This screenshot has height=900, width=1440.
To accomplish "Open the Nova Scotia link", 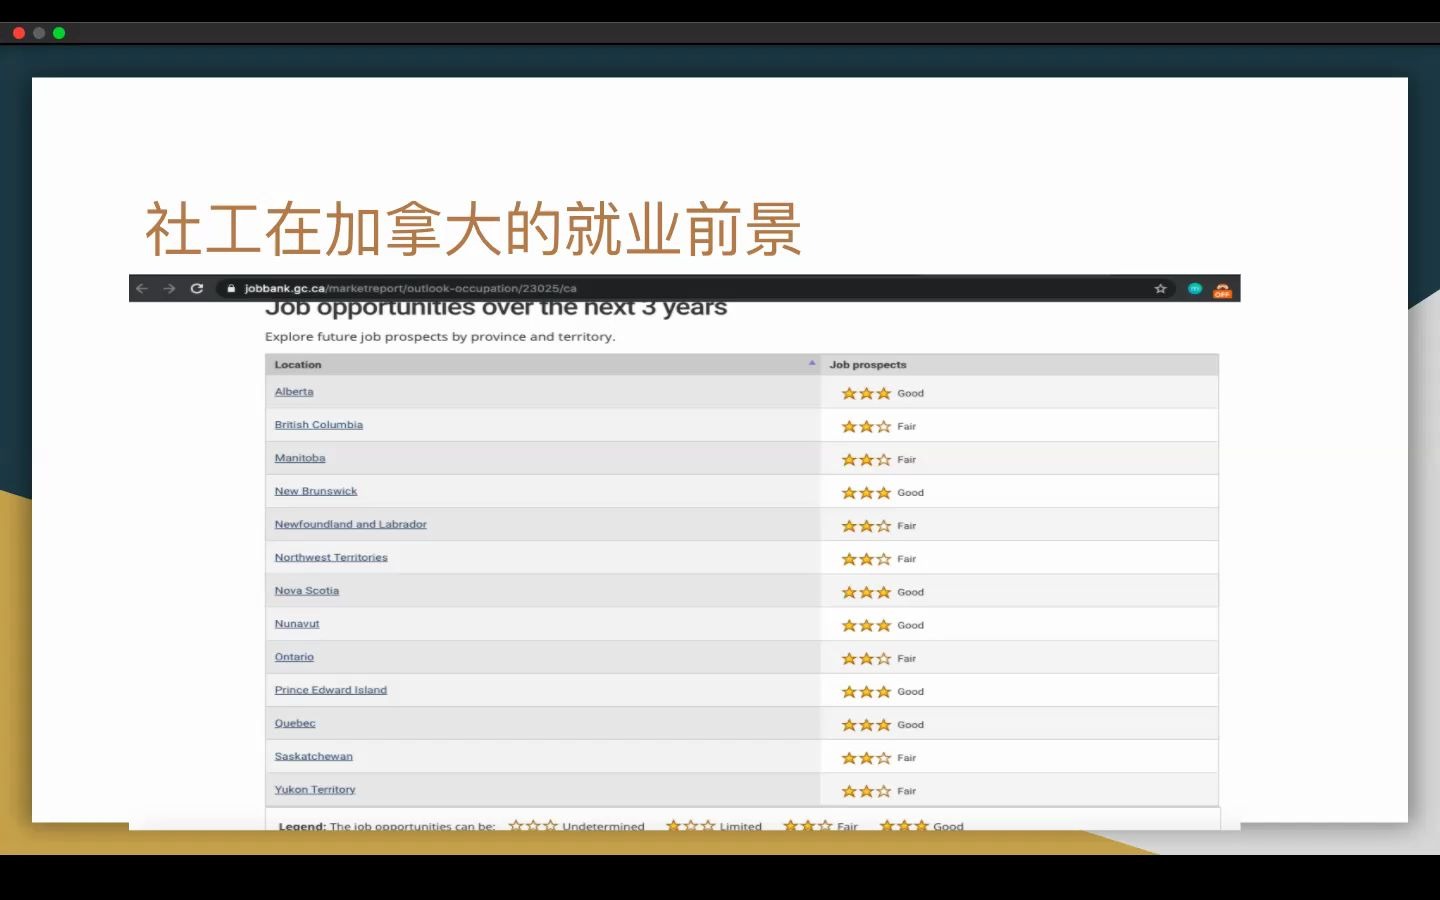I will 307,591.
